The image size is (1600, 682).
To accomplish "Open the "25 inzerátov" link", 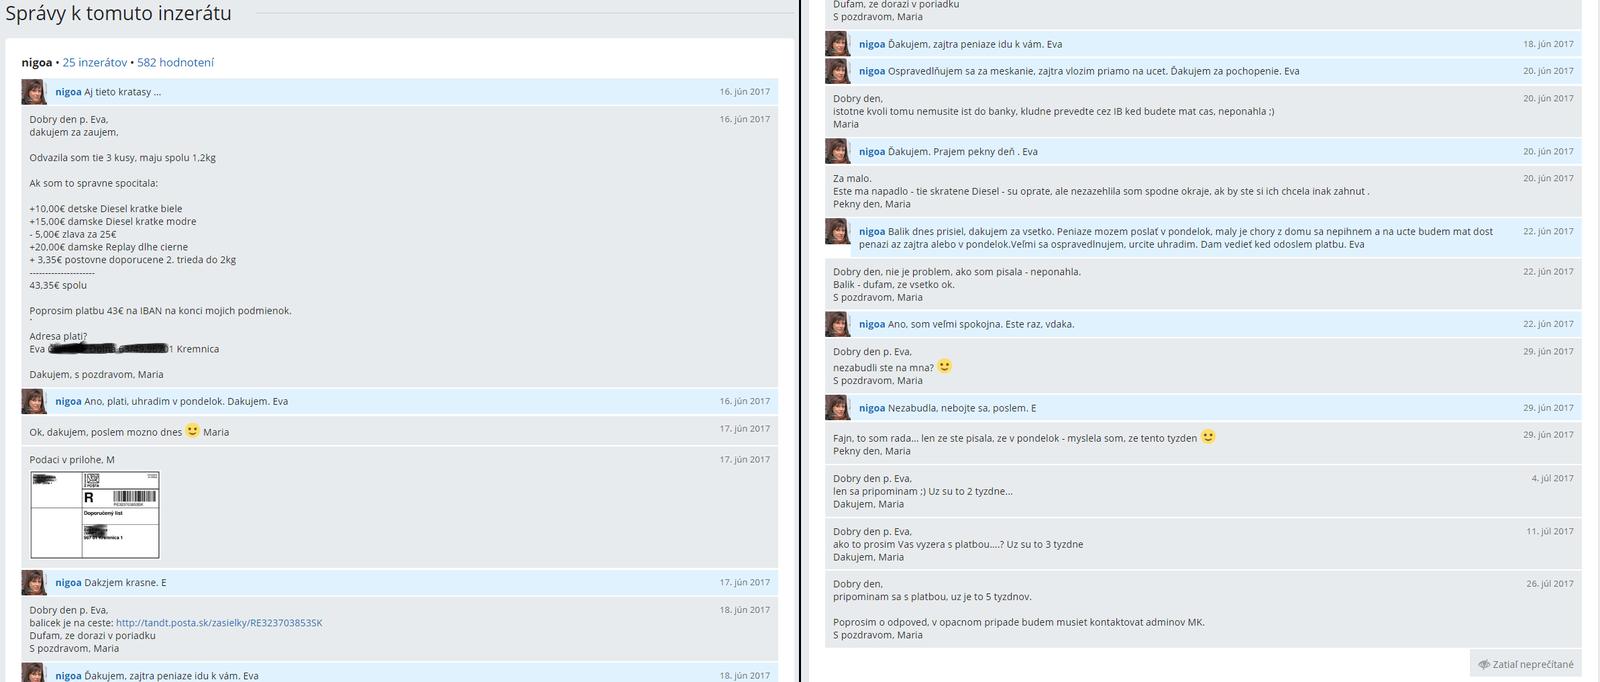I will coord(95,62).
